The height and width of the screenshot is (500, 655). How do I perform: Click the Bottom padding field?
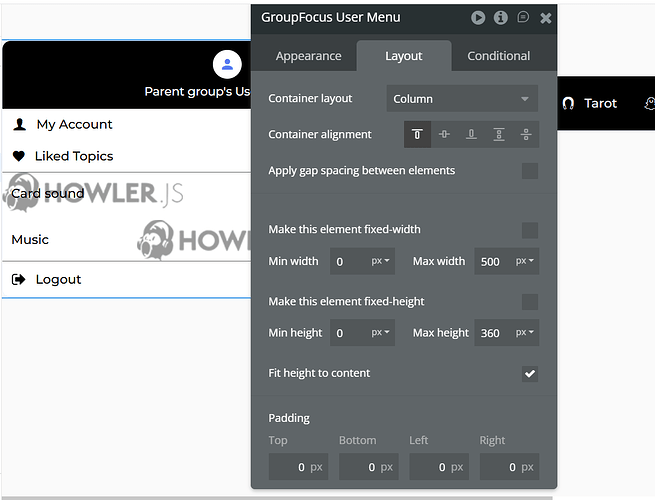(x=368, y=467)
